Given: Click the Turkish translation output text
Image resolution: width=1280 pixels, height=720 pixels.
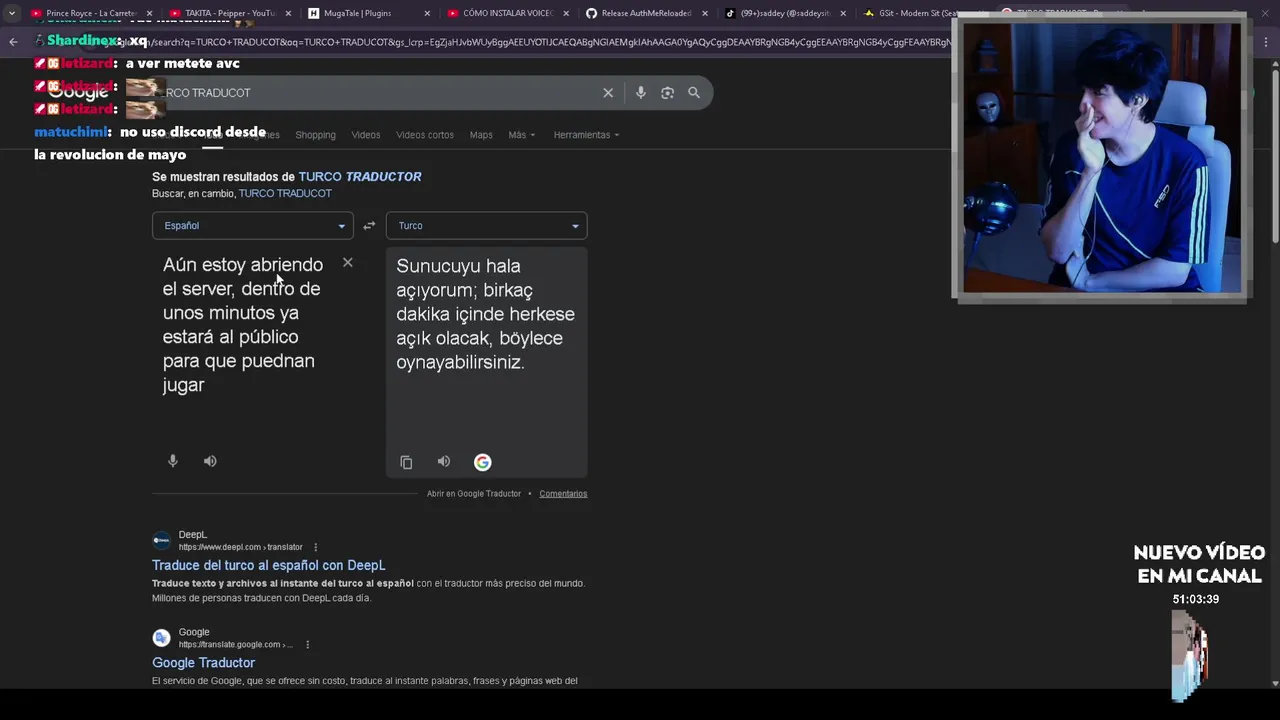Looking at the screenshot, I should pyautogui.click(x=485, y=314).
